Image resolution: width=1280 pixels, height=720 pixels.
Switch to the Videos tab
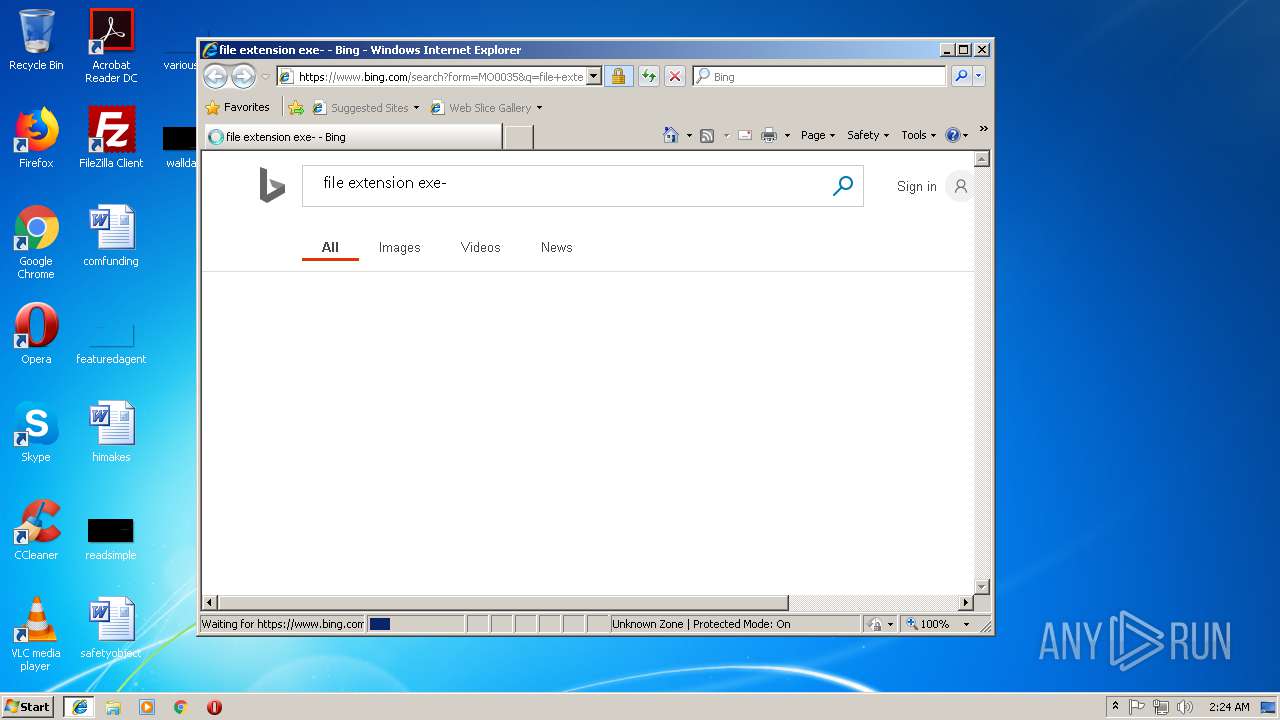coord(480,248)
